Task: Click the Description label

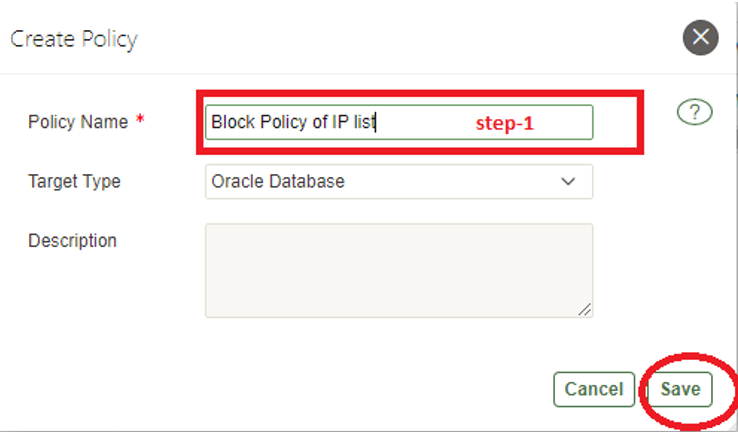Action: 72,241
